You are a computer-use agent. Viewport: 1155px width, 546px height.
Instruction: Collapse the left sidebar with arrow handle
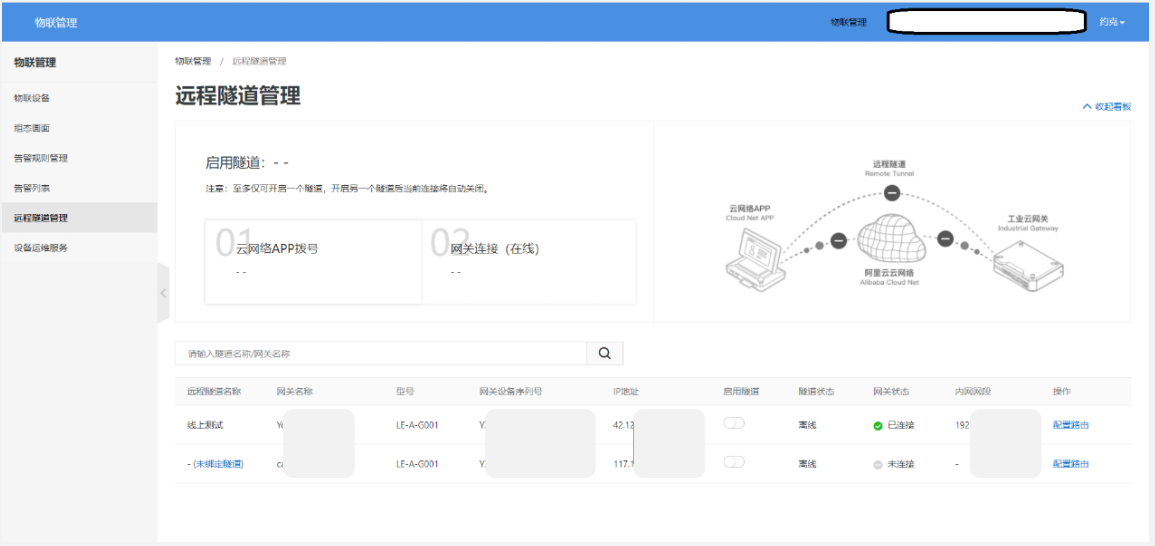pyautogui.click(x=163, y=293)
